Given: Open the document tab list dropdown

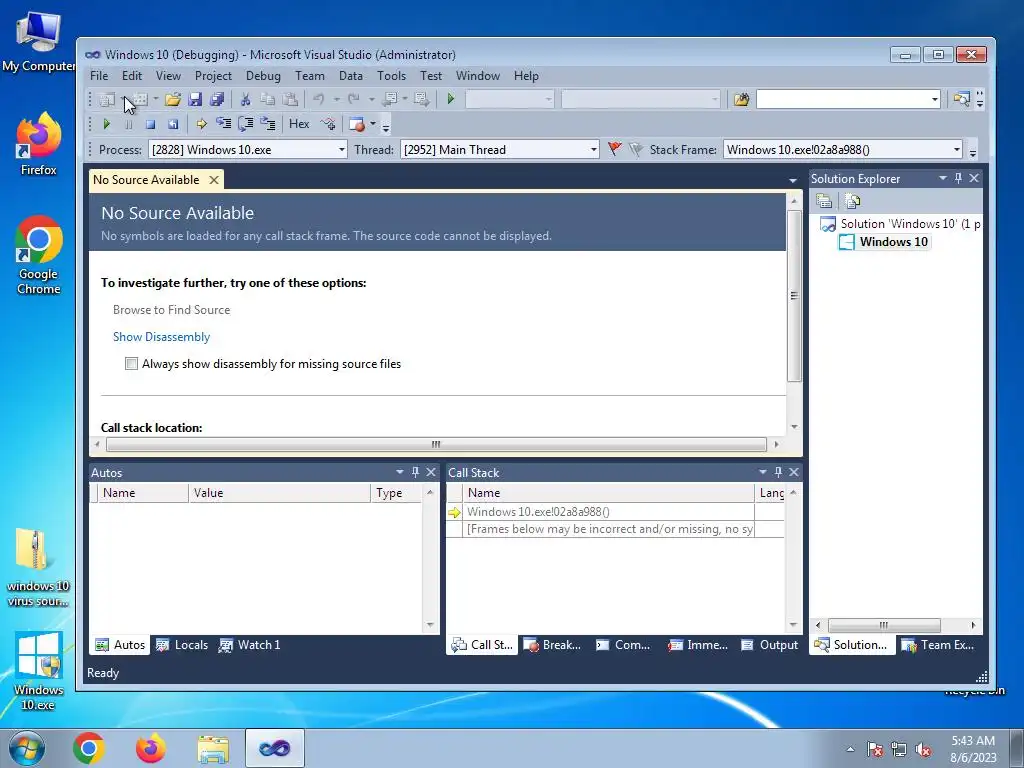Looking at the screenshot, I should point(793,180).
